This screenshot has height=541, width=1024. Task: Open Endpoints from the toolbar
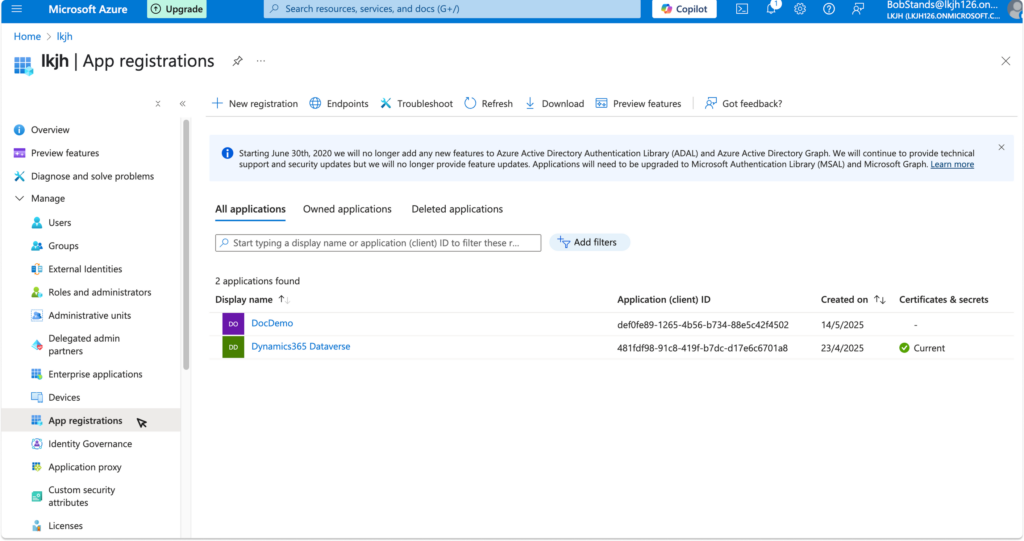tap(339, 104)
